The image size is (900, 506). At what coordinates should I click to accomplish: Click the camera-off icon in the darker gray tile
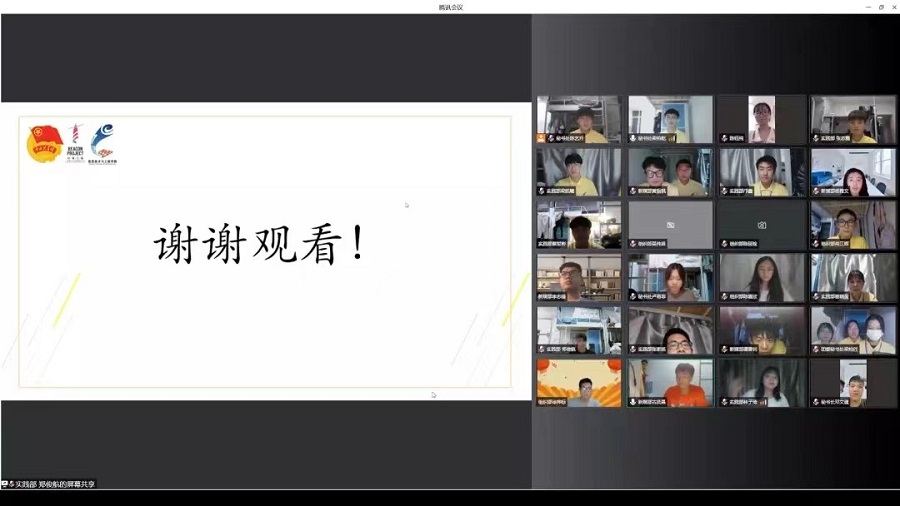point(761,225)
